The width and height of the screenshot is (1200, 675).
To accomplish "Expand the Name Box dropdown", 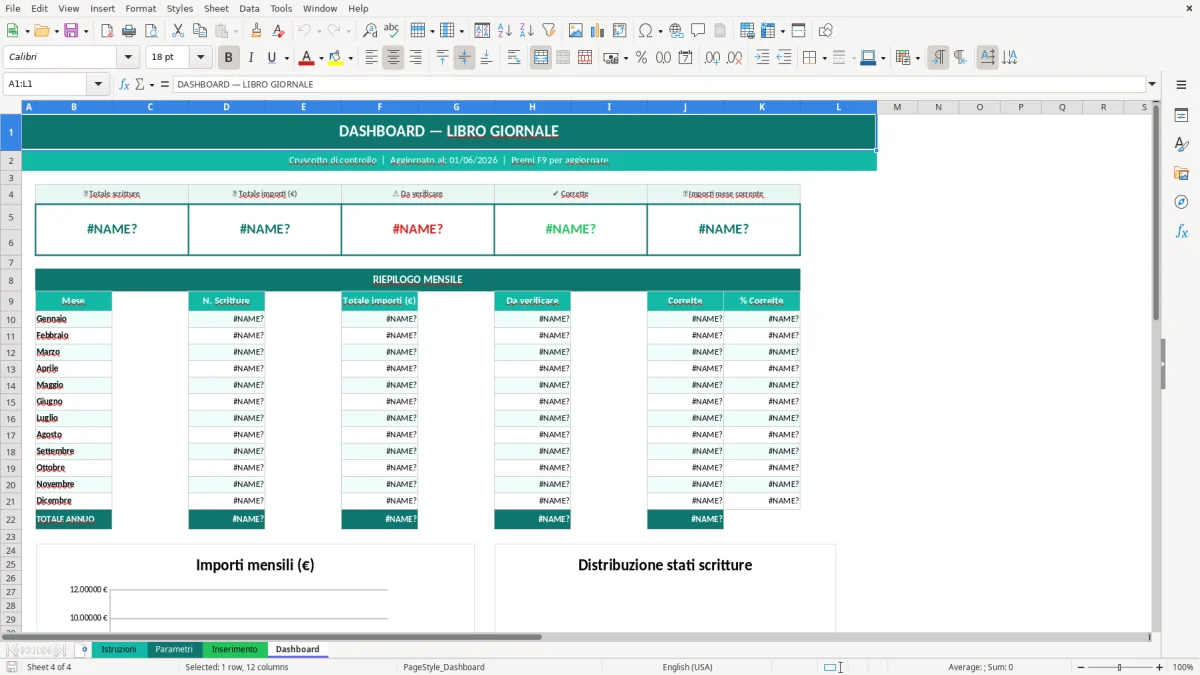I will click(98, 84).
